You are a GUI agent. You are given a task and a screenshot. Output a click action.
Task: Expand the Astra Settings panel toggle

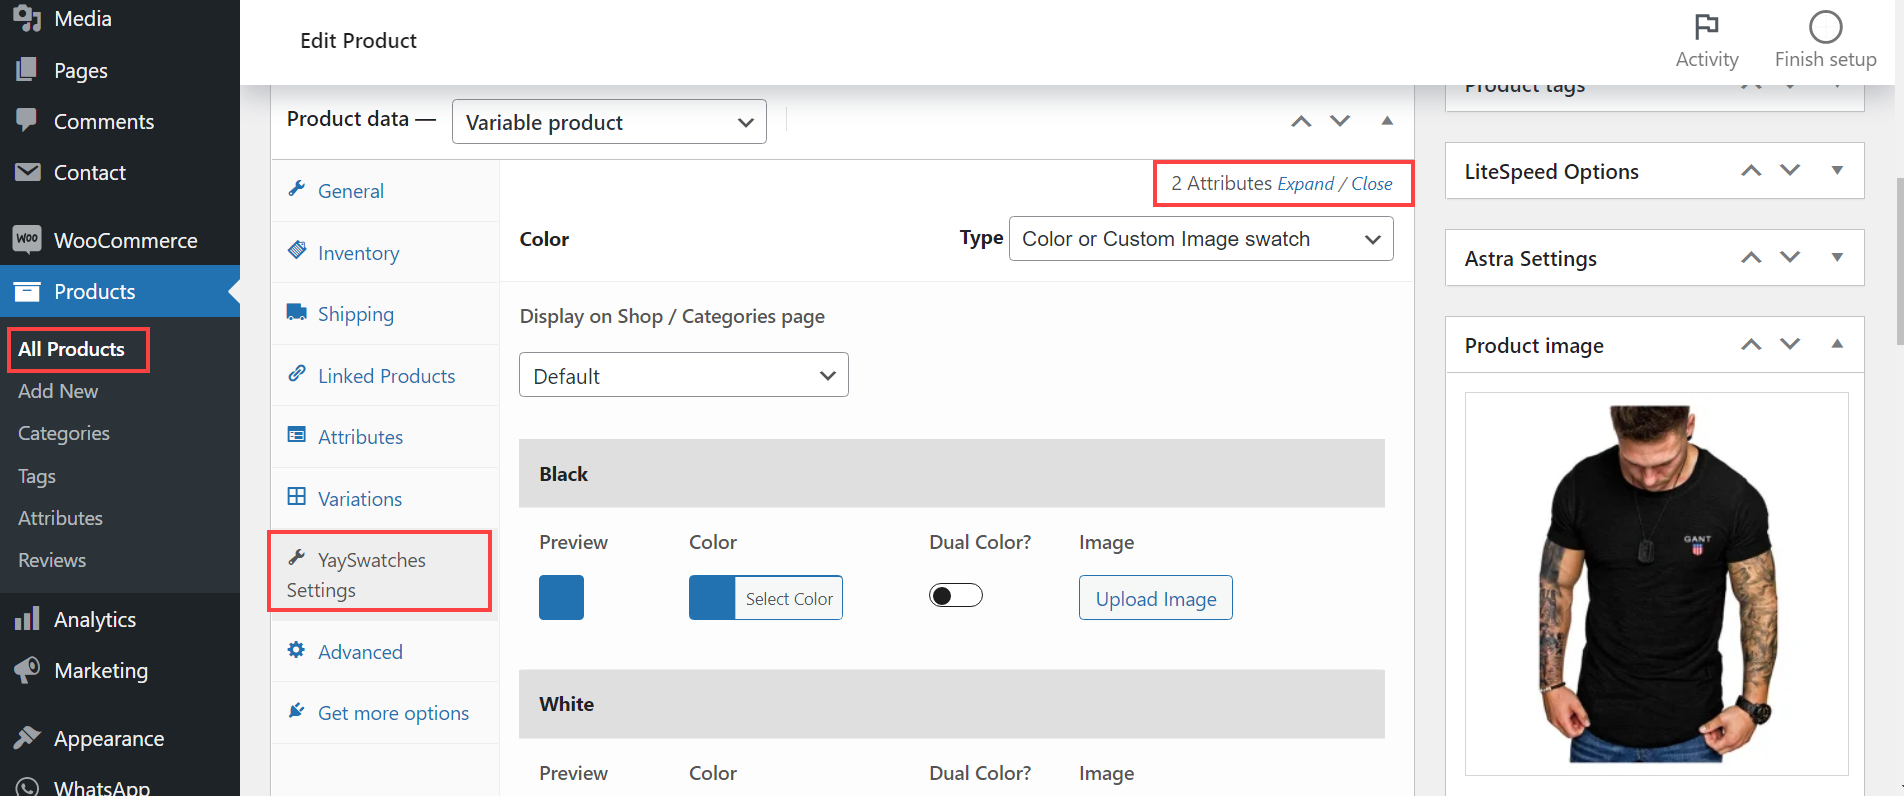1836,257
